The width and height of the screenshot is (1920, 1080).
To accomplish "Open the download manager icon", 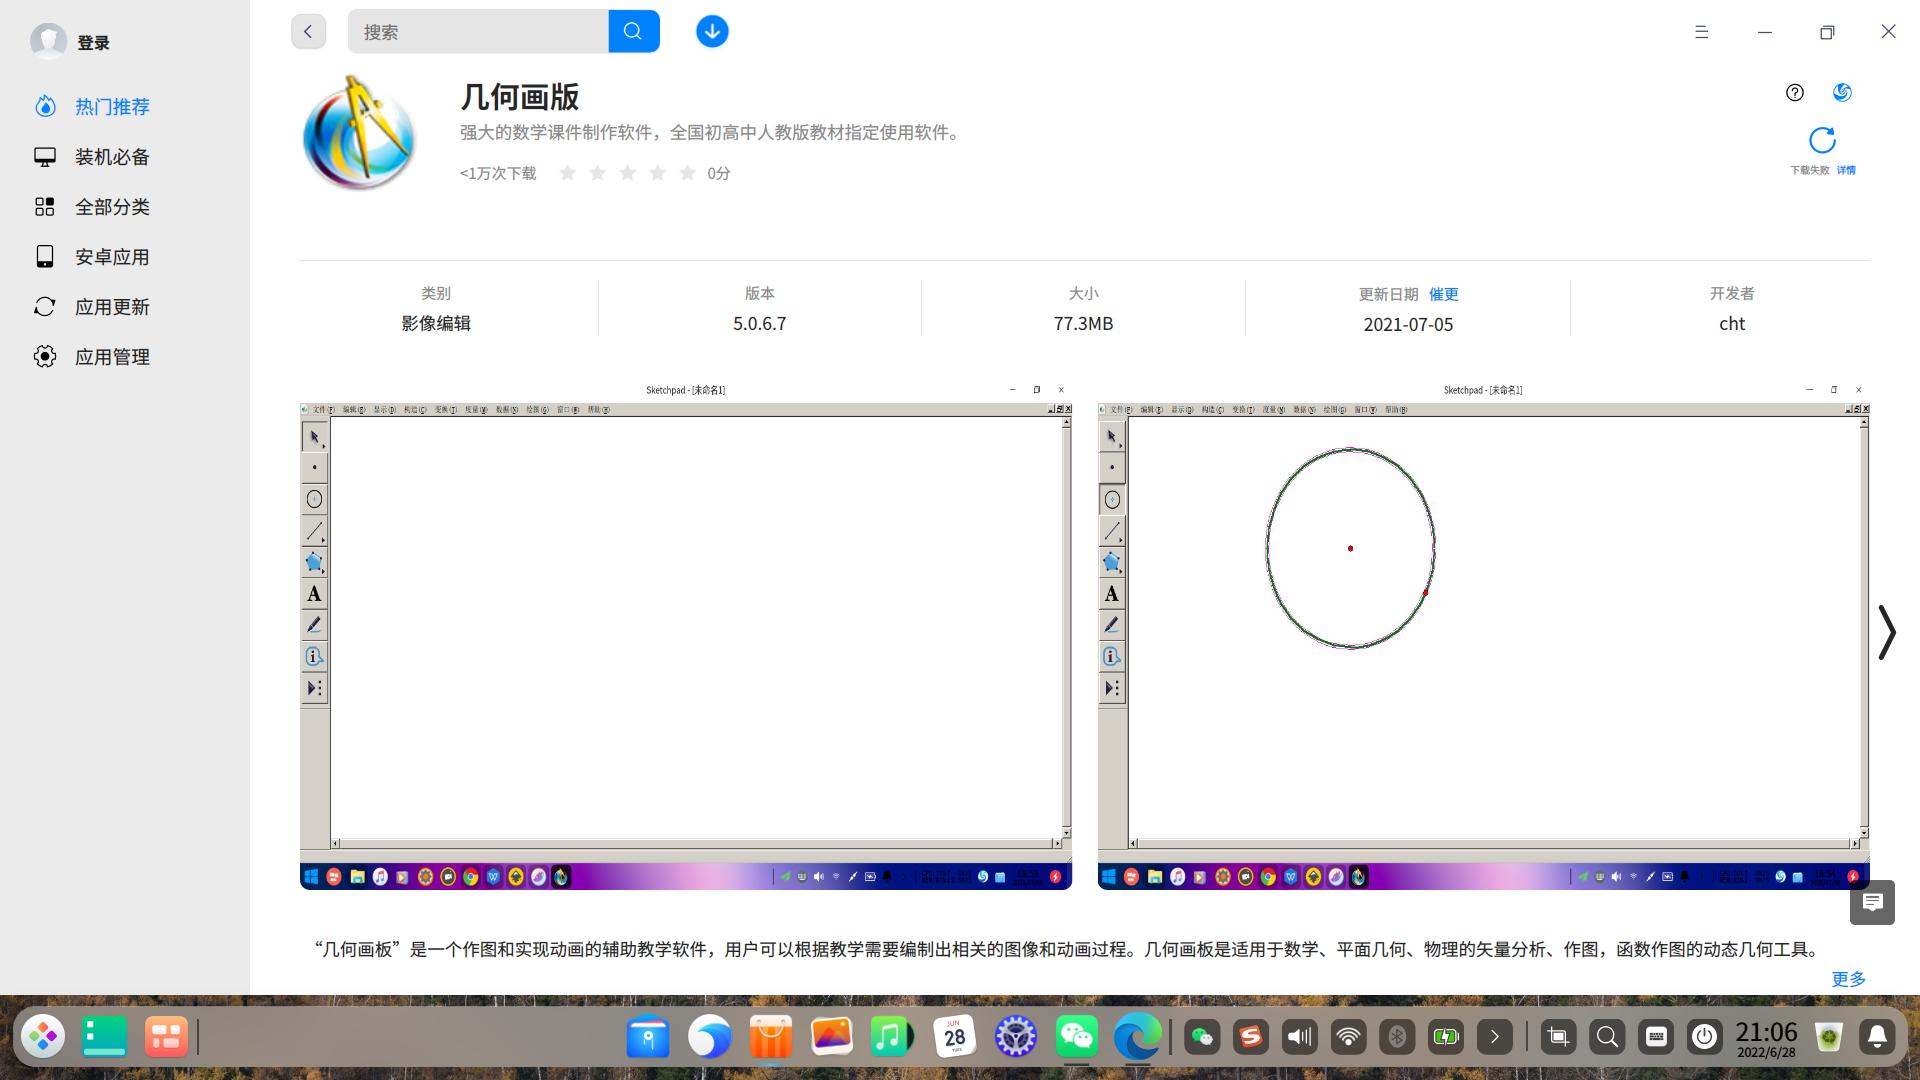I will [711, 31].
